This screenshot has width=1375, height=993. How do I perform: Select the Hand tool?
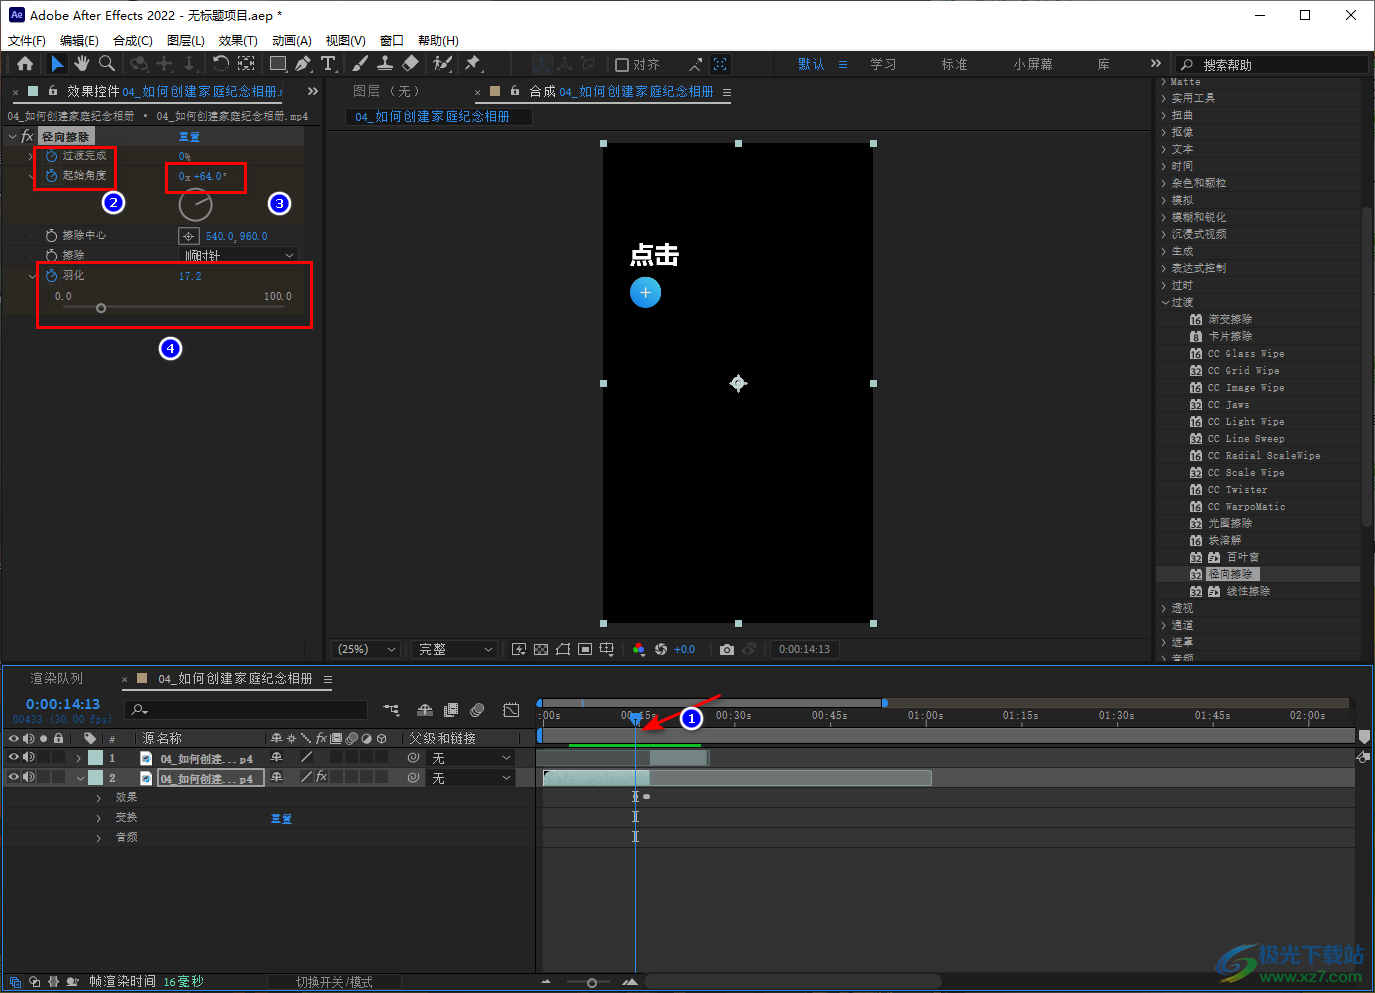(x=81, y=64)
